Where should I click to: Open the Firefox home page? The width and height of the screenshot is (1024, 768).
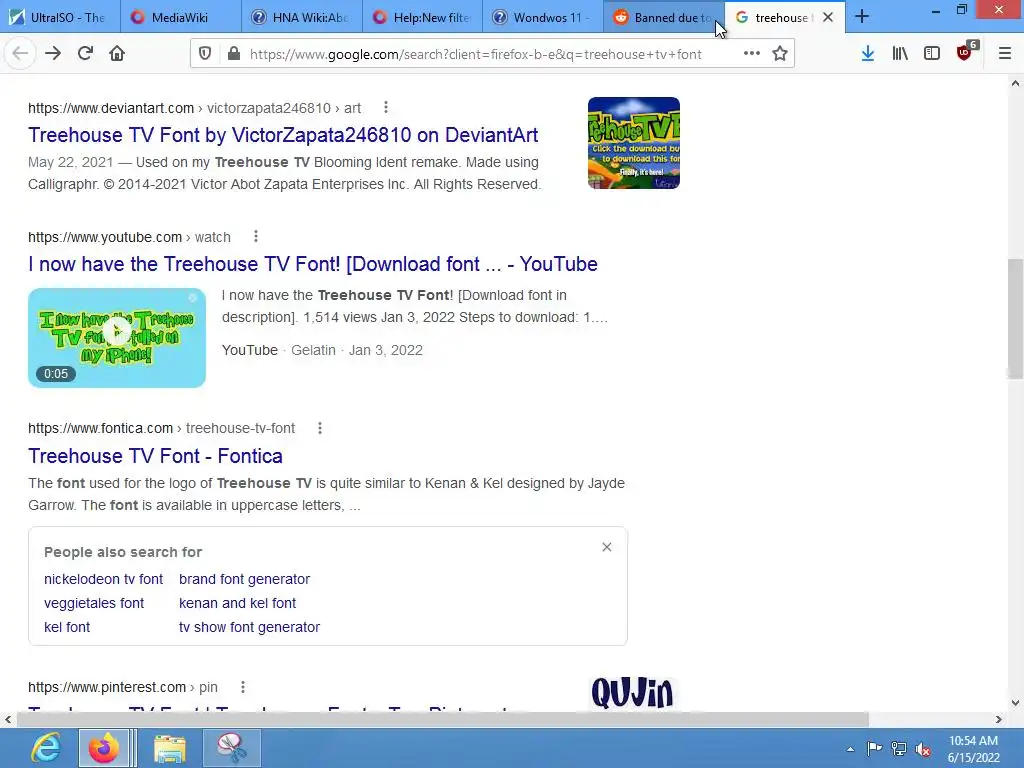coord(117,54)
